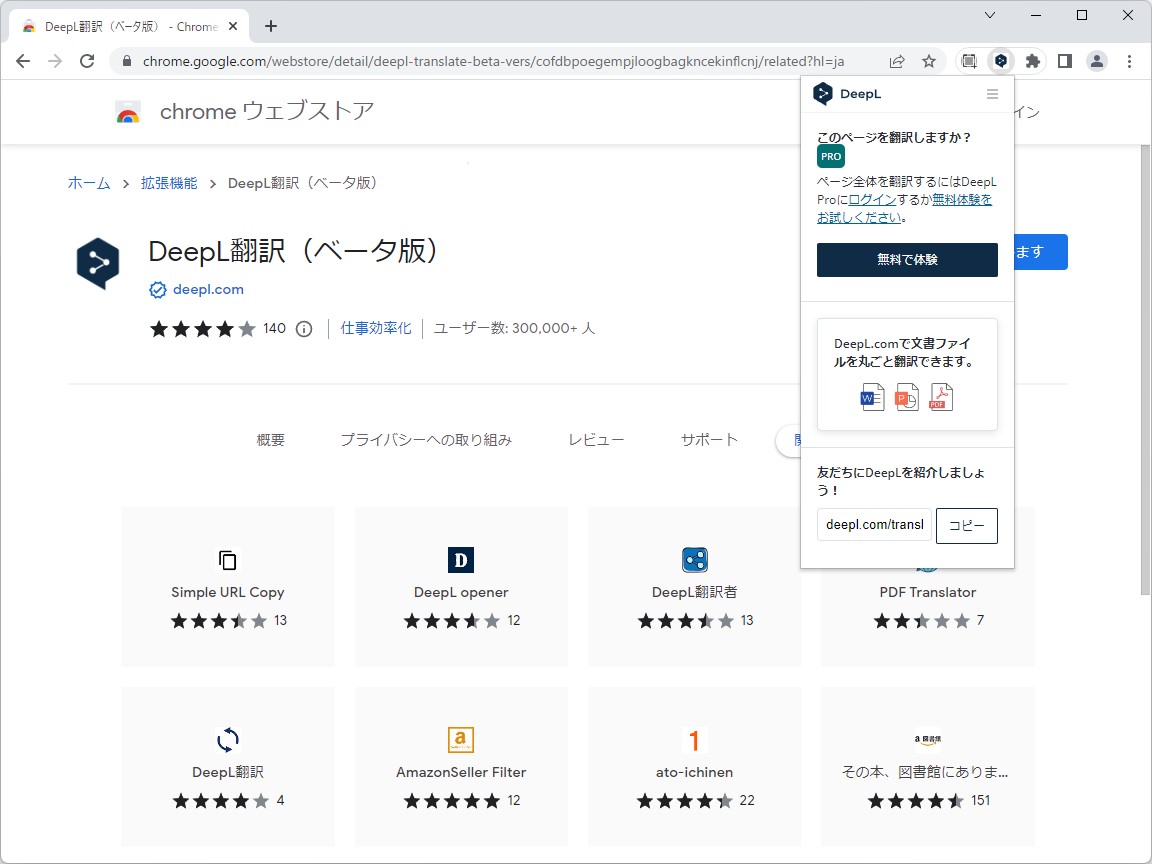Click the screen capture extension icon
This screenshot has width=1152, height=864.
click(969, 61)
